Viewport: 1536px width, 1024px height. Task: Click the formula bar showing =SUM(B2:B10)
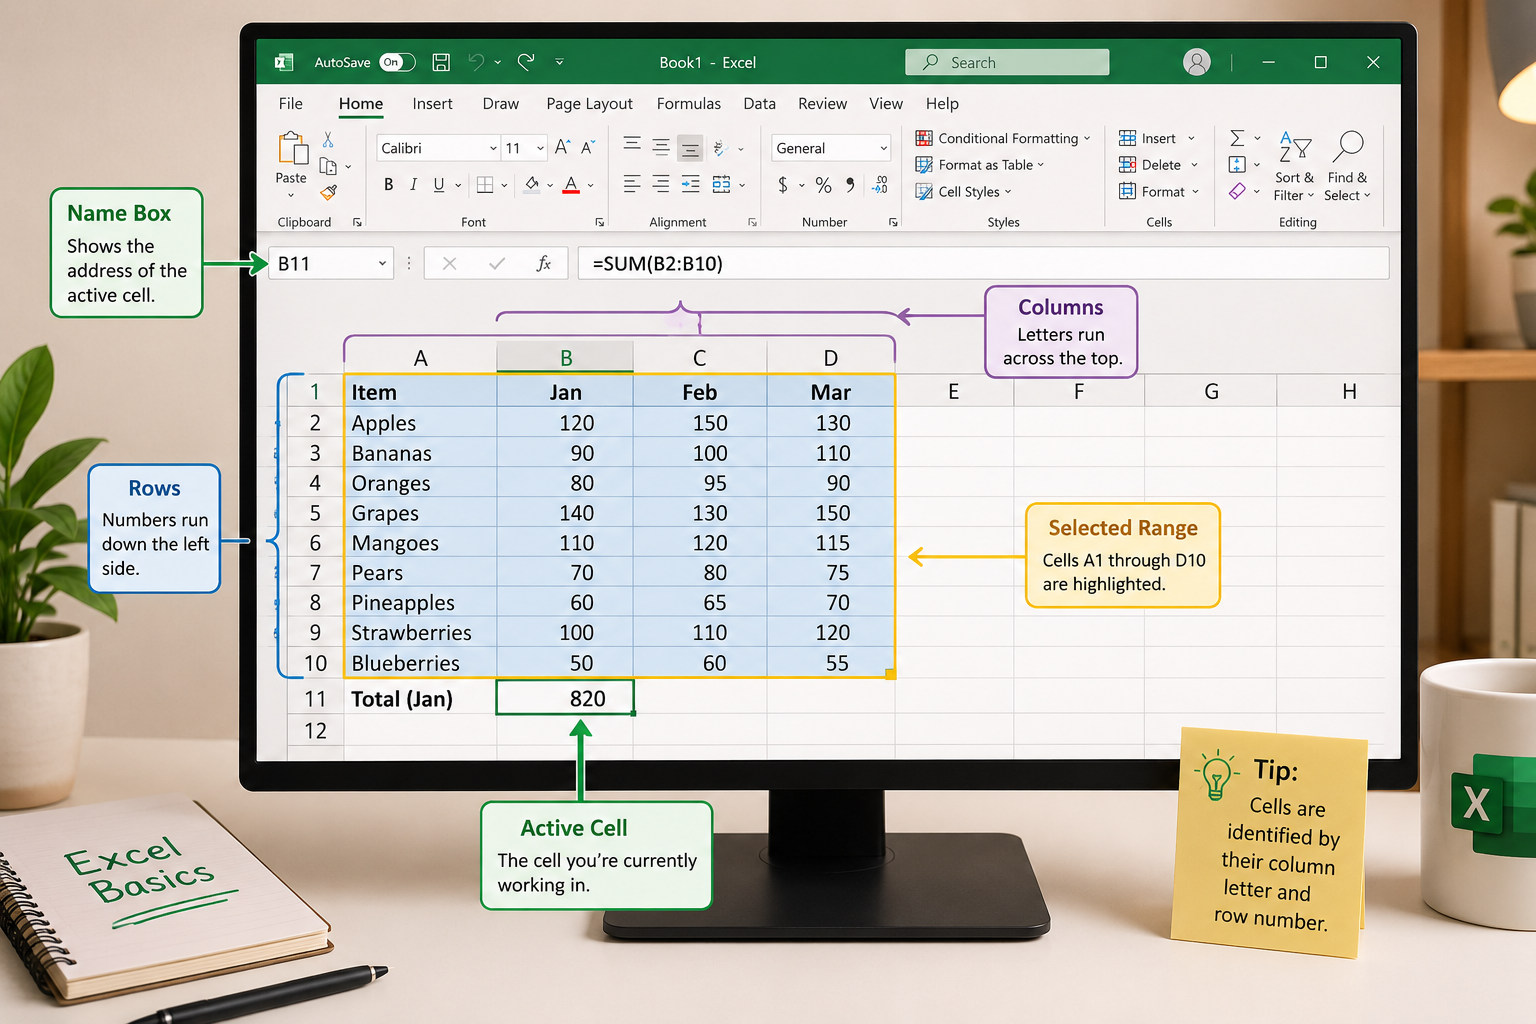coord(983,263)
